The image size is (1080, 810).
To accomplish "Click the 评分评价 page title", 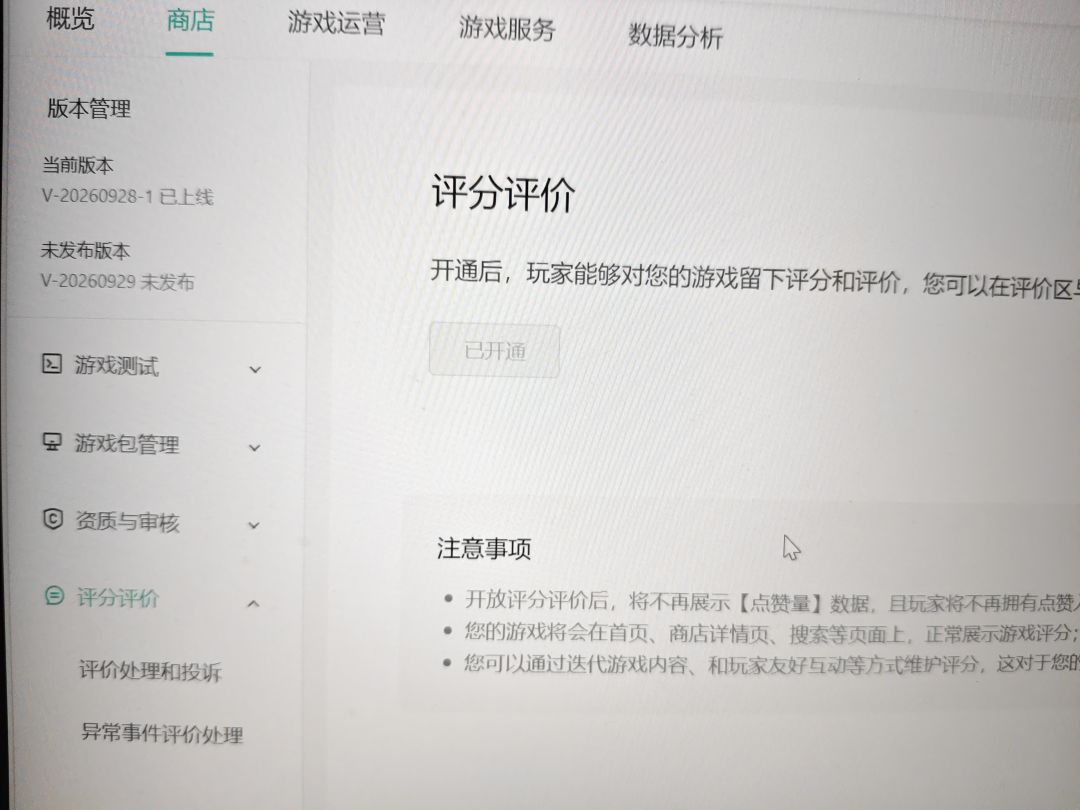I will (503, 193).
